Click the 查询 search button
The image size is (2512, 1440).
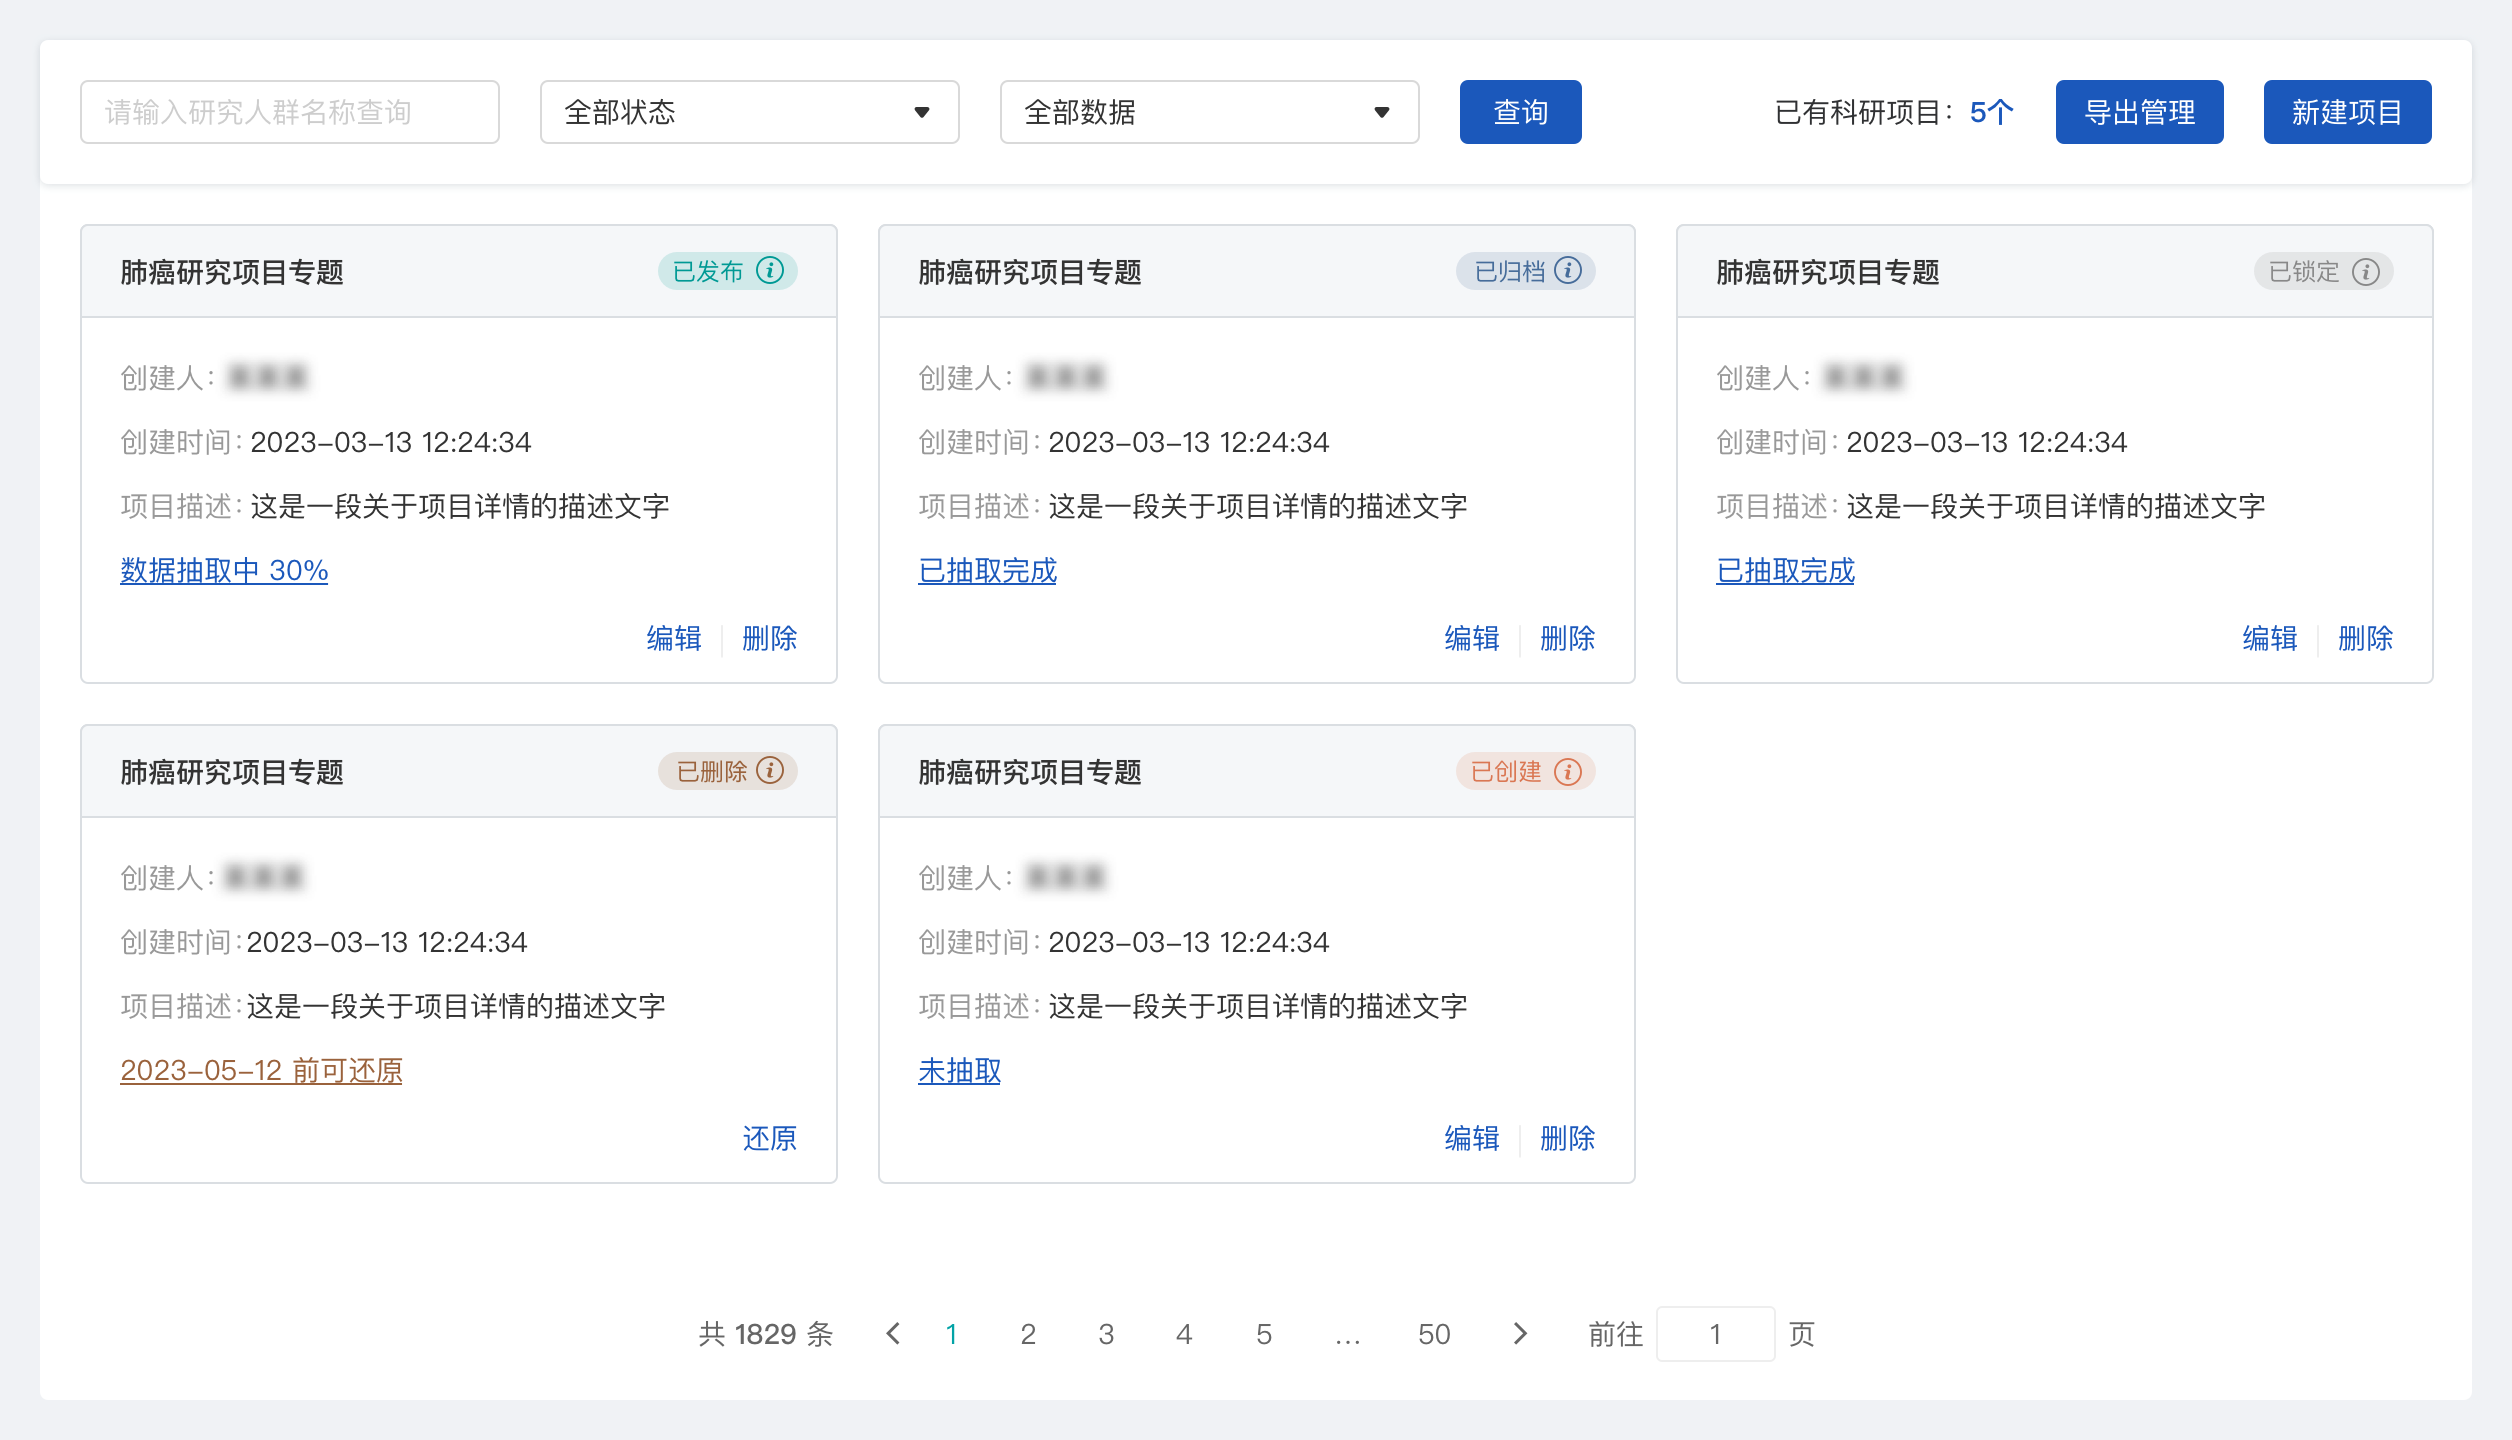tap(1519, 112)
